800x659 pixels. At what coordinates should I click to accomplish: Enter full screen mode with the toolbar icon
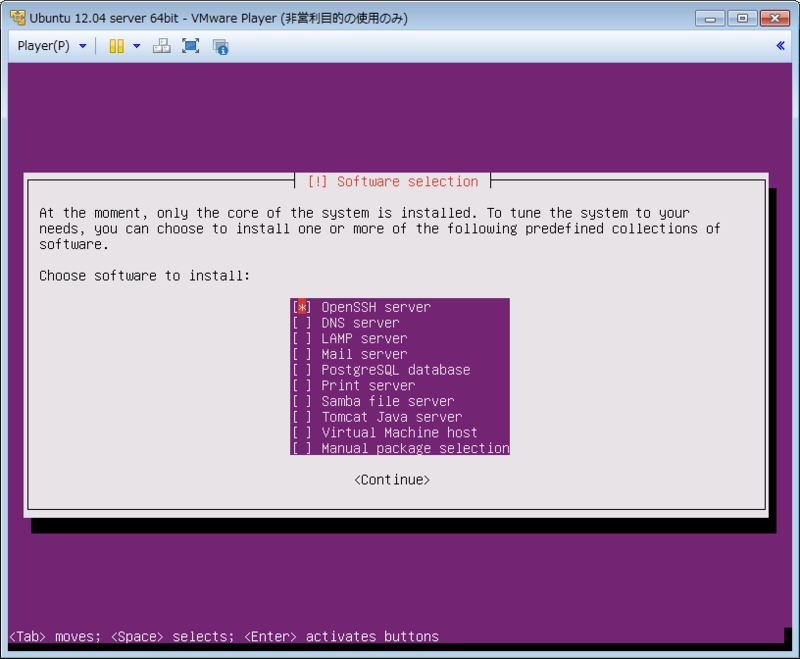tap(191, 46)
